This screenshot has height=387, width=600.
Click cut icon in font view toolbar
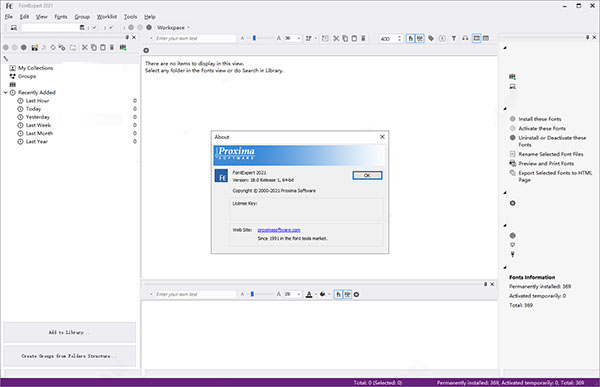(336, 38)
